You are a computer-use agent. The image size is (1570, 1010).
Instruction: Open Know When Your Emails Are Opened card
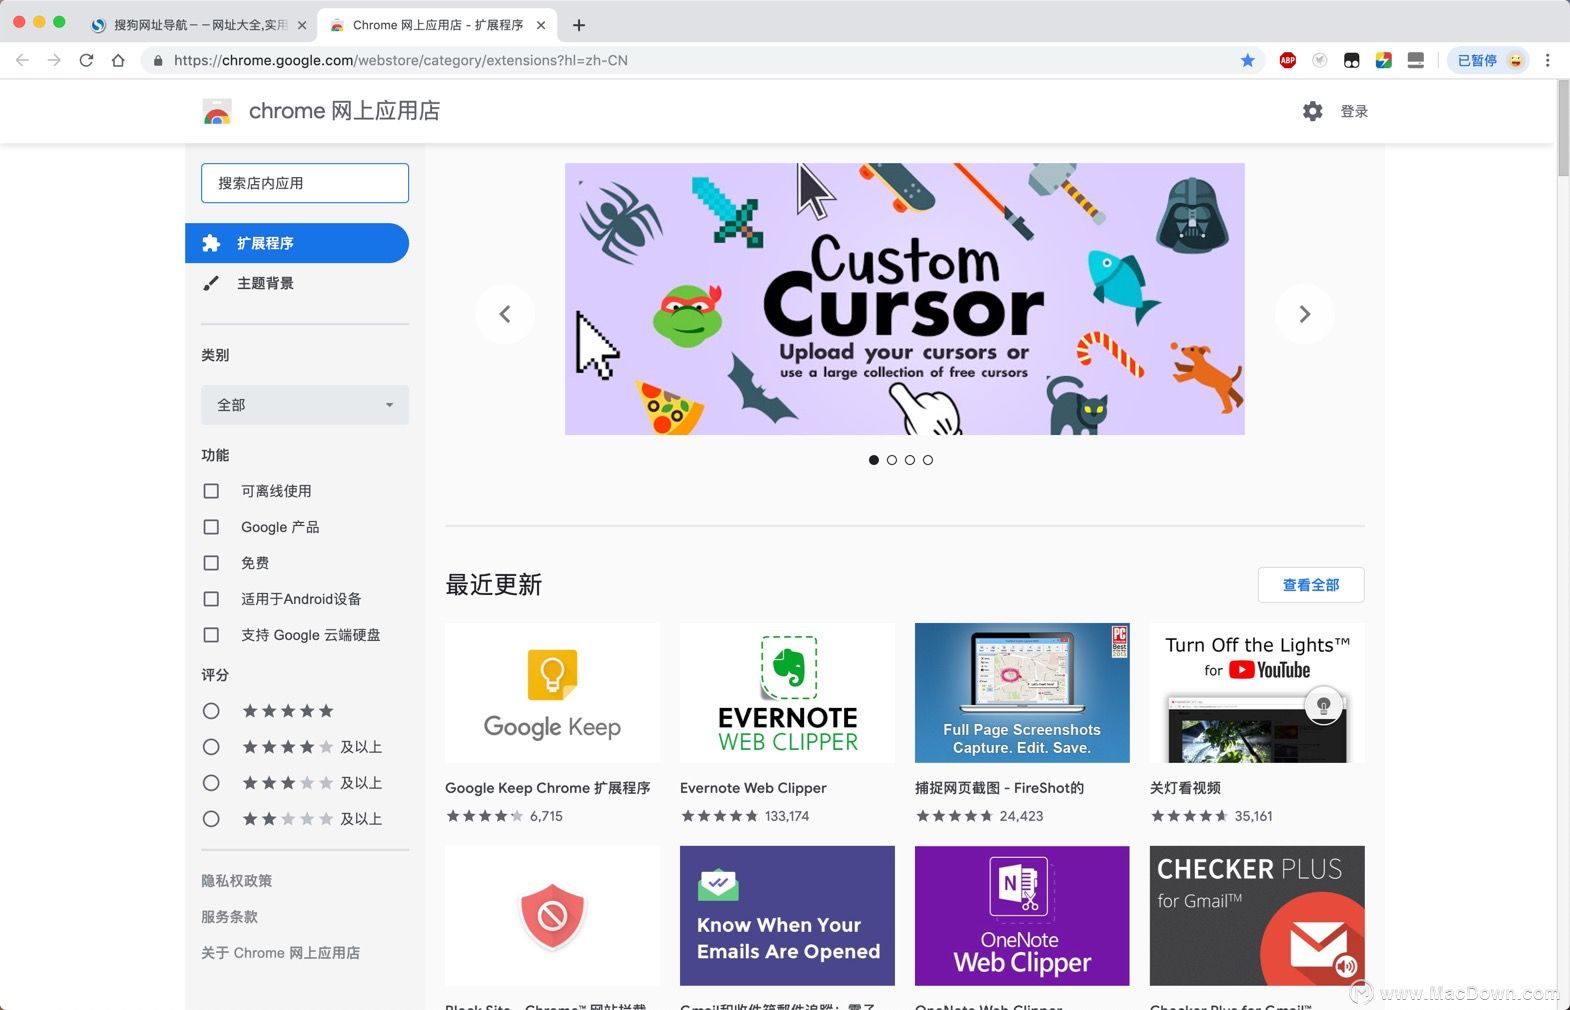click(787, 916)
